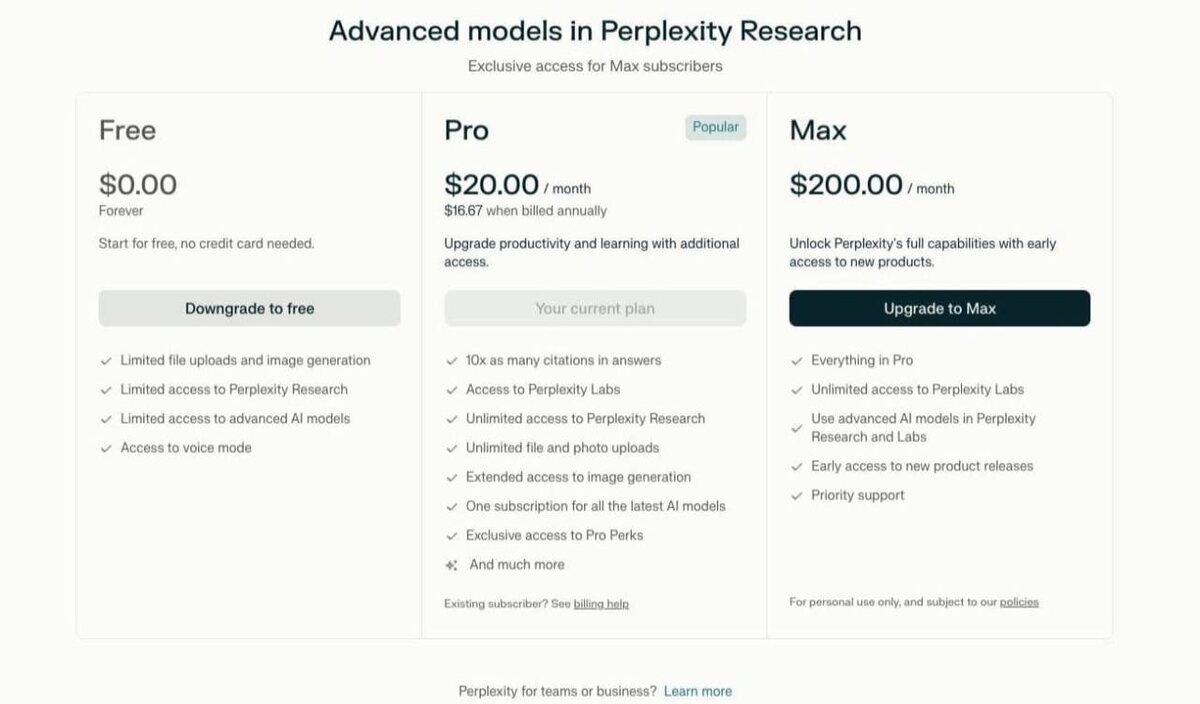Open the billing help link

coord(601,604)
